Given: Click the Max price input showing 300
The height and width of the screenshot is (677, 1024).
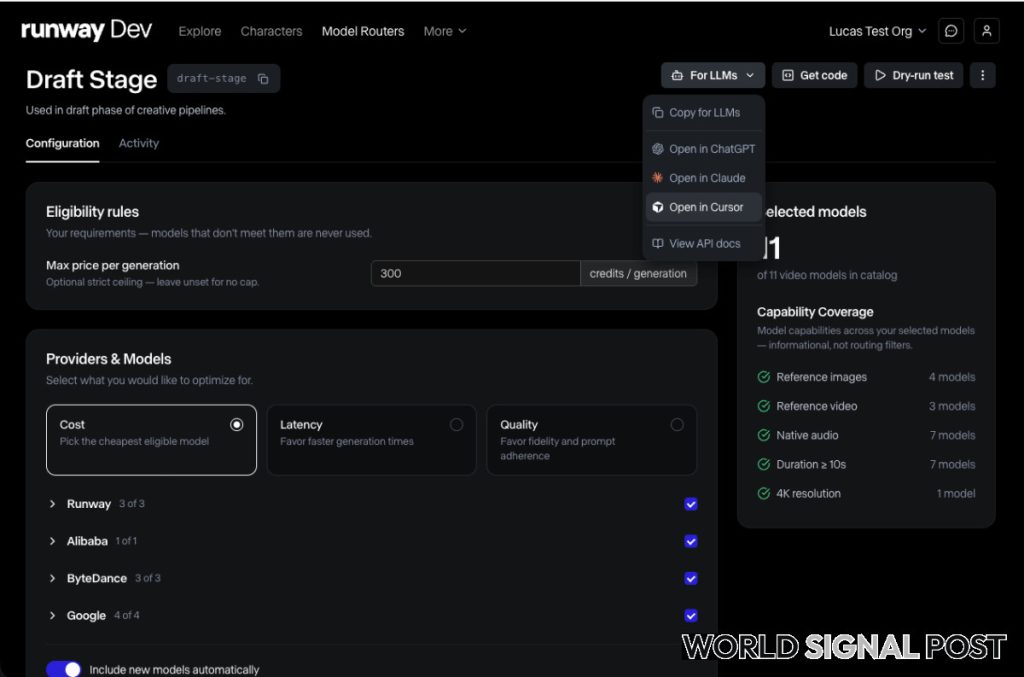Looking at the screenshot, I should (475, 274).
